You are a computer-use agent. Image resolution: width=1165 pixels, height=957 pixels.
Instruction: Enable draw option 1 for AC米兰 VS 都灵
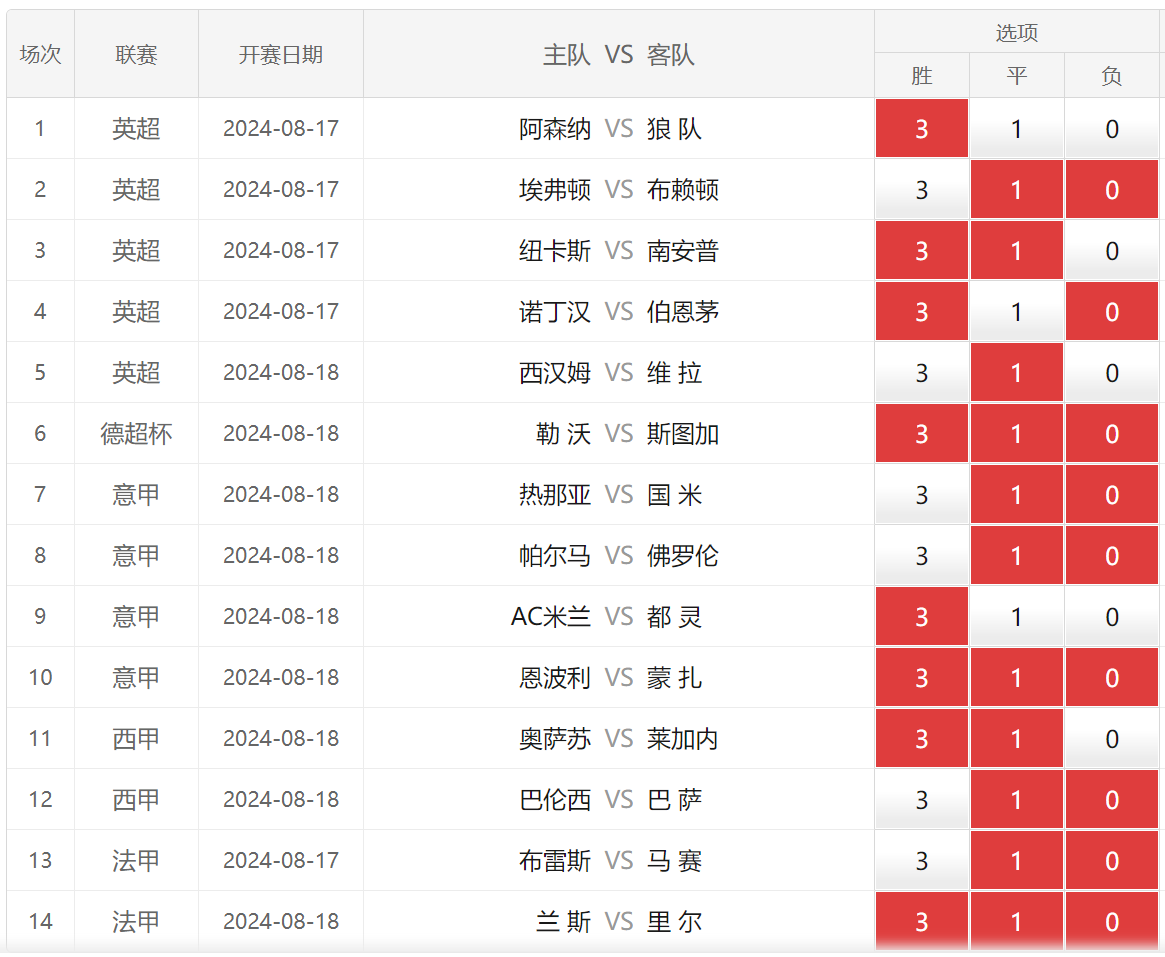click(x=1016, y=616)
